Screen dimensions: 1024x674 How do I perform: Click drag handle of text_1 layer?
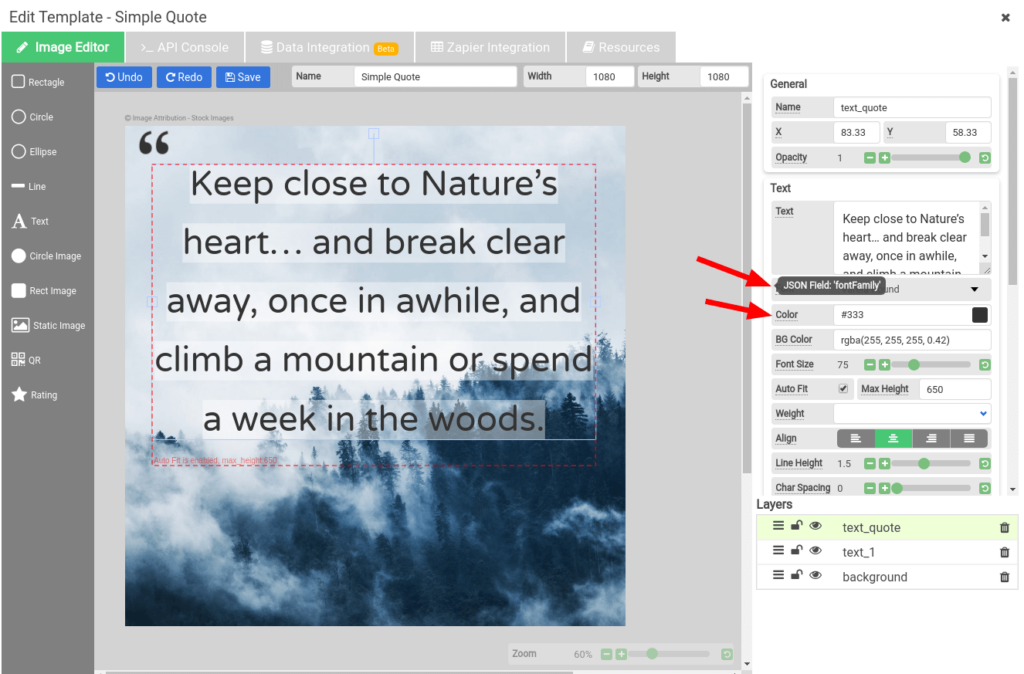[778, 551]
